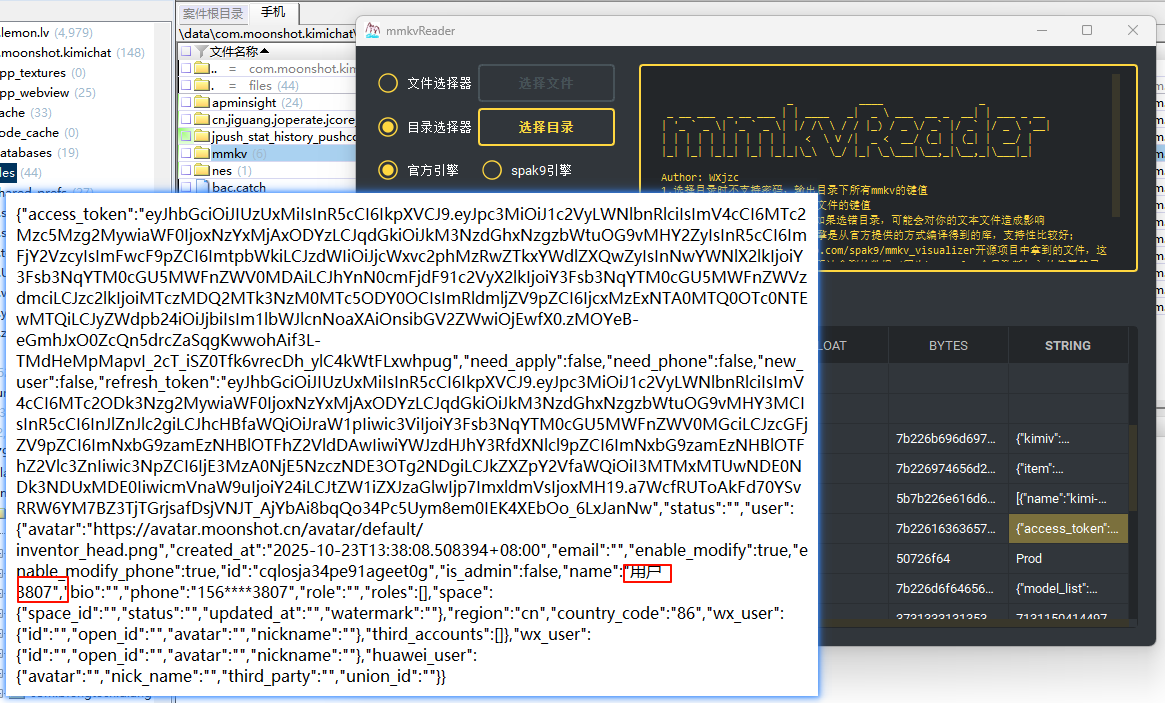Screen dimensions: 1165x703
Task: Click the data table vertical scrollbar thumb
Action: (1132, 468)
